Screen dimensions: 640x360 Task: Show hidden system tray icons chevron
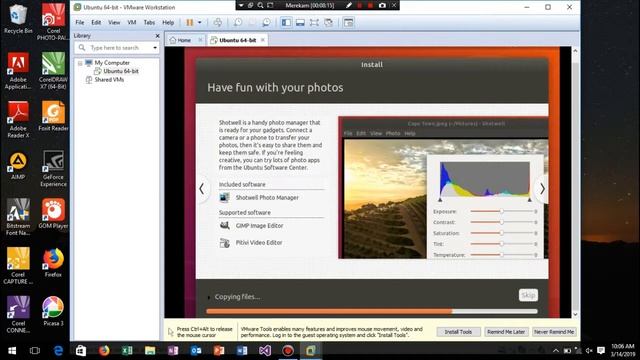click(x=556, y=351)
